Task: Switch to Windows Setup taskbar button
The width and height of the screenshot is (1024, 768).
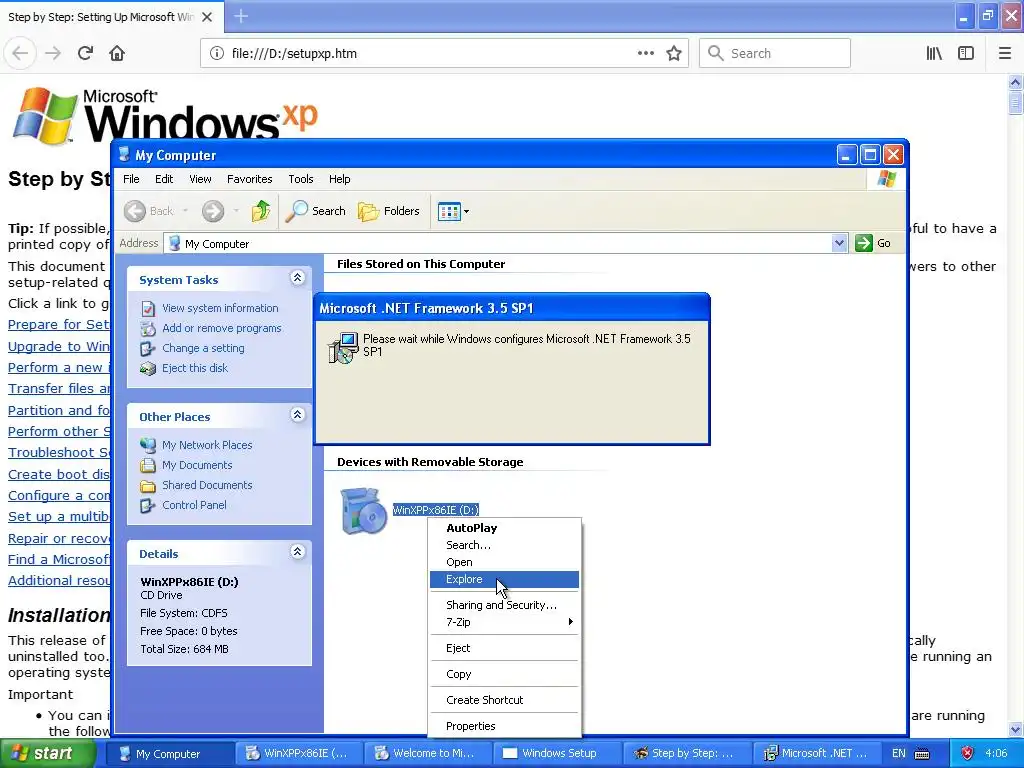Action: click(558, 754)
